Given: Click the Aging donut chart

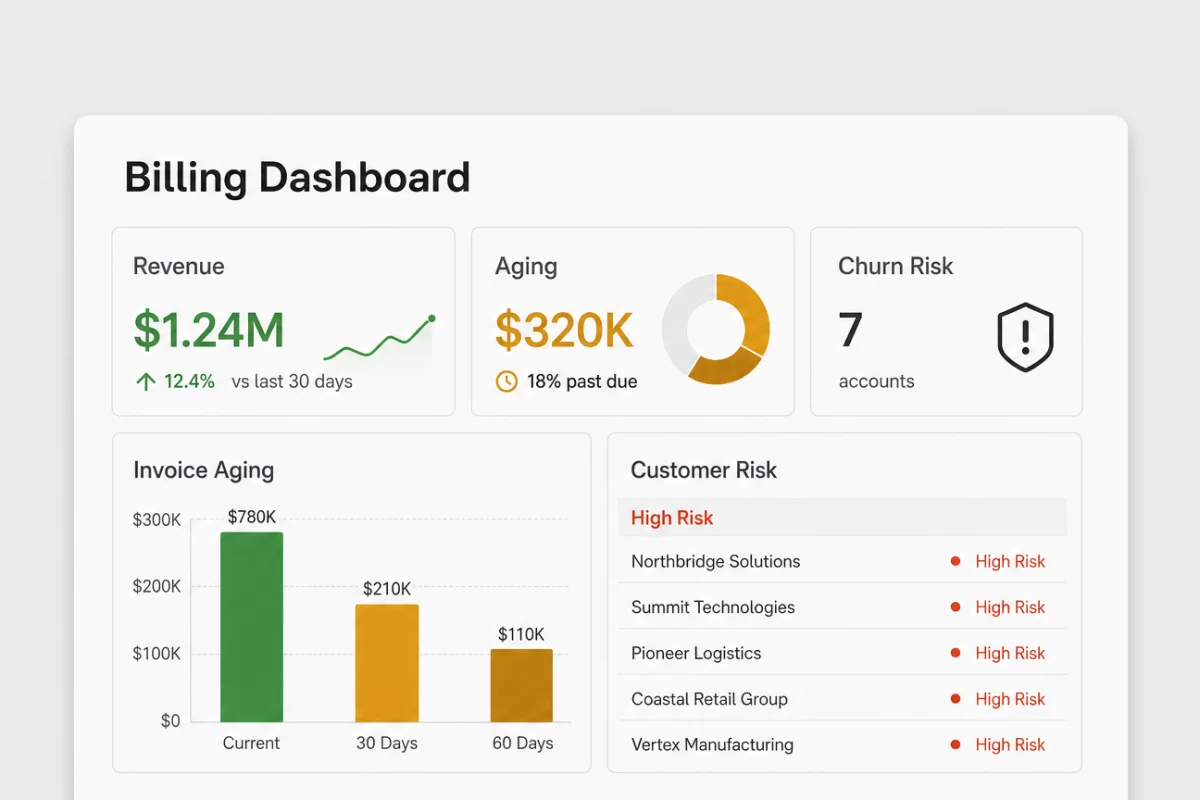Looking at the screenshot, I should tap(716, 329).
